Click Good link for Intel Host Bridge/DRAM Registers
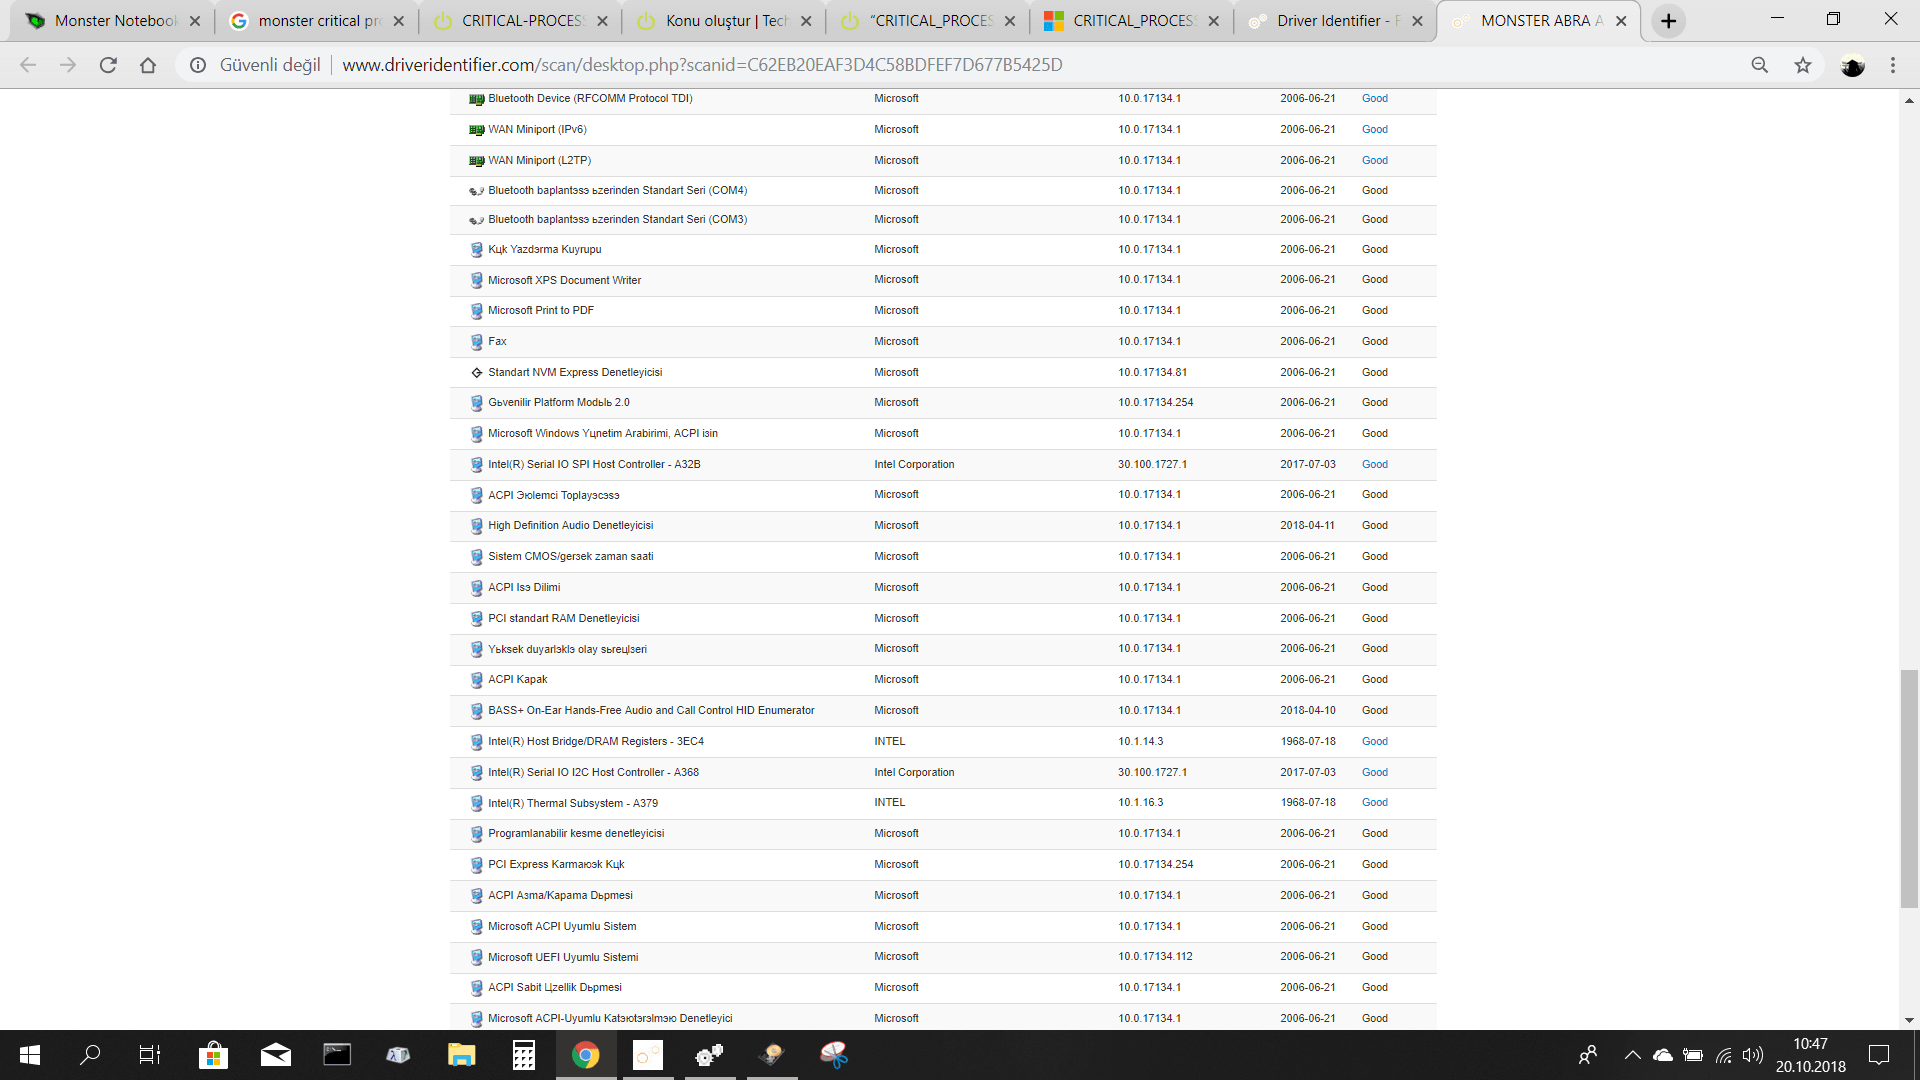Image resolution: width=1920 pixels, height=1080 pixels. 1374,741
